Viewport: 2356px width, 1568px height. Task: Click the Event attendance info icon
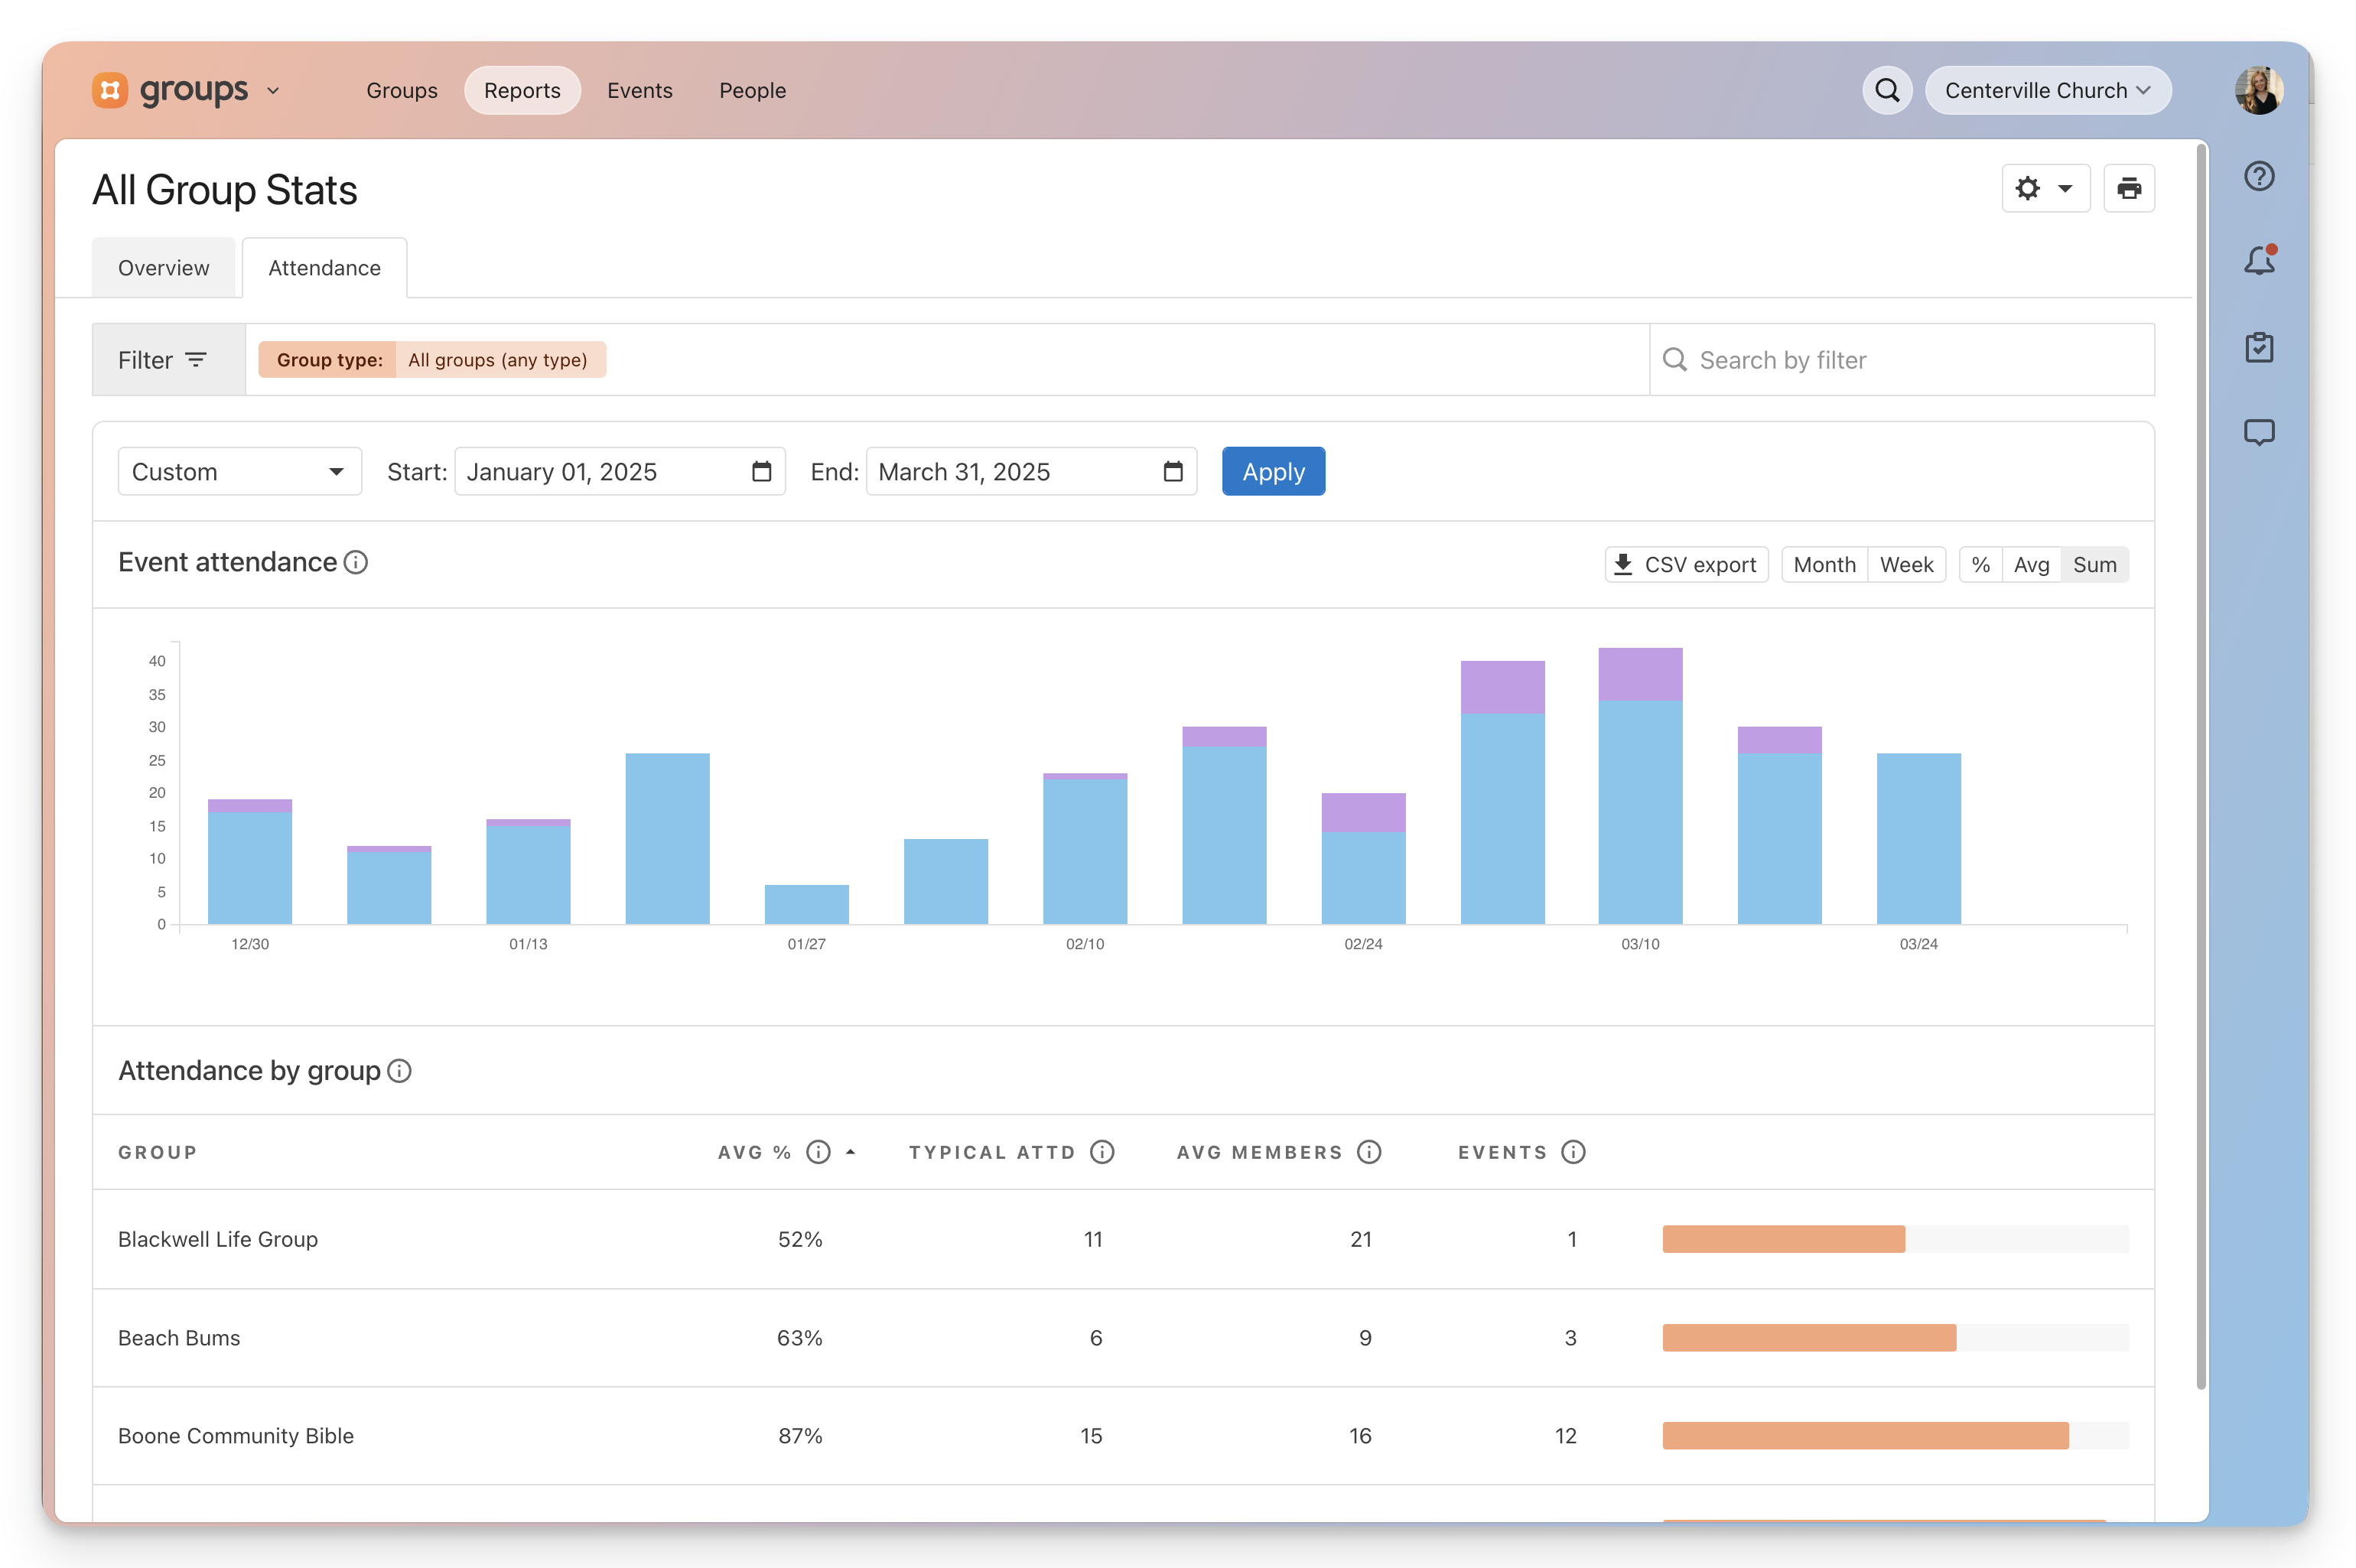click(356, 563)
